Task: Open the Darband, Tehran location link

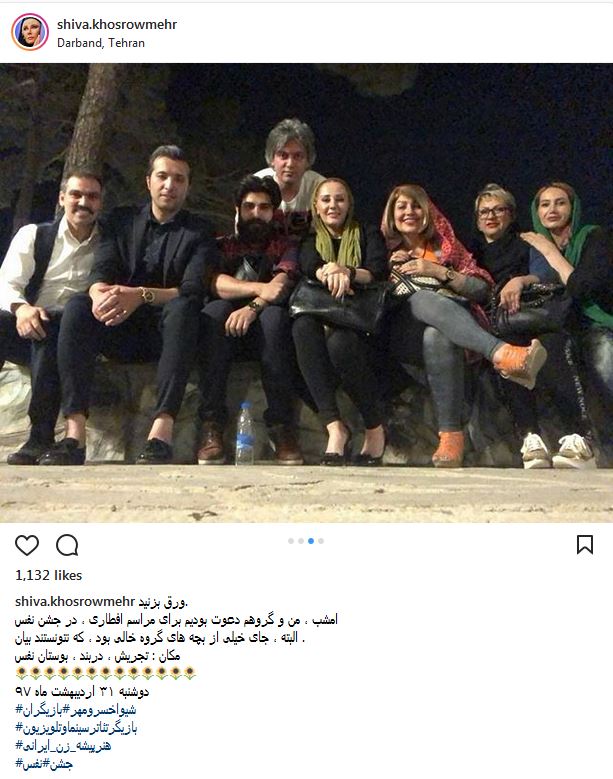Action: click(x=101, y=43)
